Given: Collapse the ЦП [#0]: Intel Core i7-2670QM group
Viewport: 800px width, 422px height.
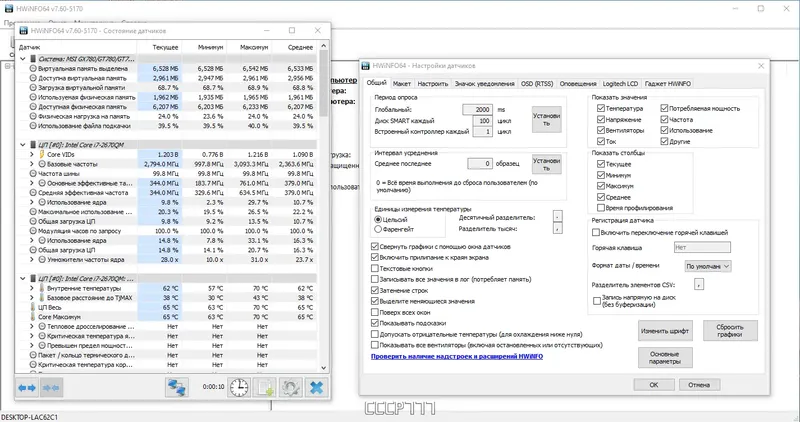Looking at the screenshot, I should click(22, 145).
